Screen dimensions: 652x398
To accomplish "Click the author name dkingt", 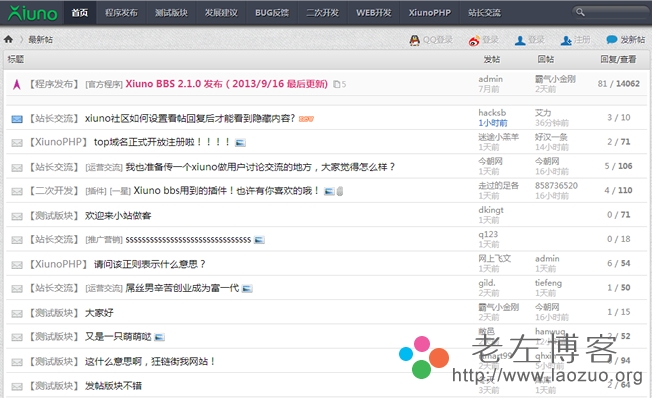I will [x=491, y=210].
